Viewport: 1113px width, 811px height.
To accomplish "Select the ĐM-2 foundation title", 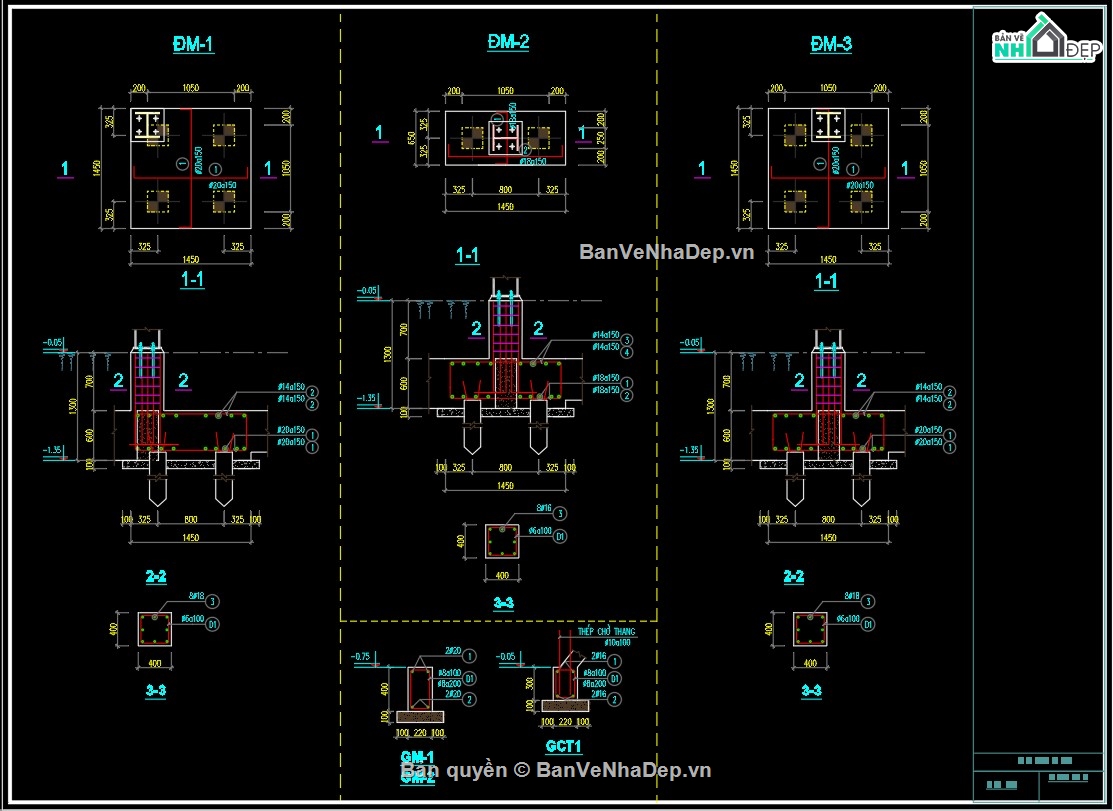I will click(508, 42).
